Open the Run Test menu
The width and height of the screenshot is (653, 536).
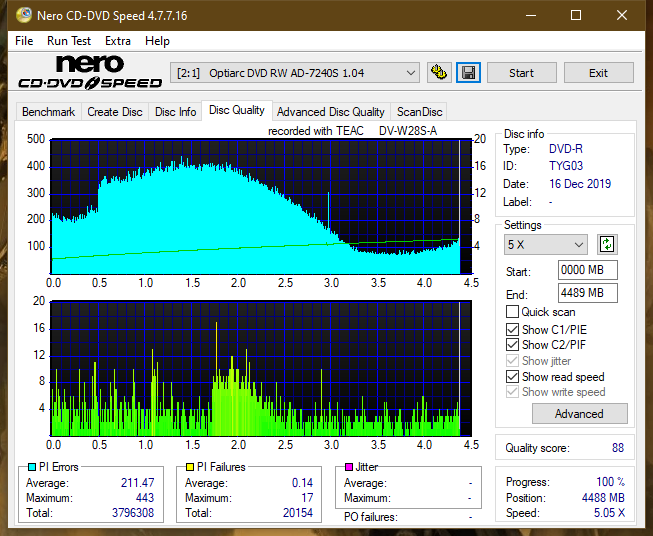69,41
